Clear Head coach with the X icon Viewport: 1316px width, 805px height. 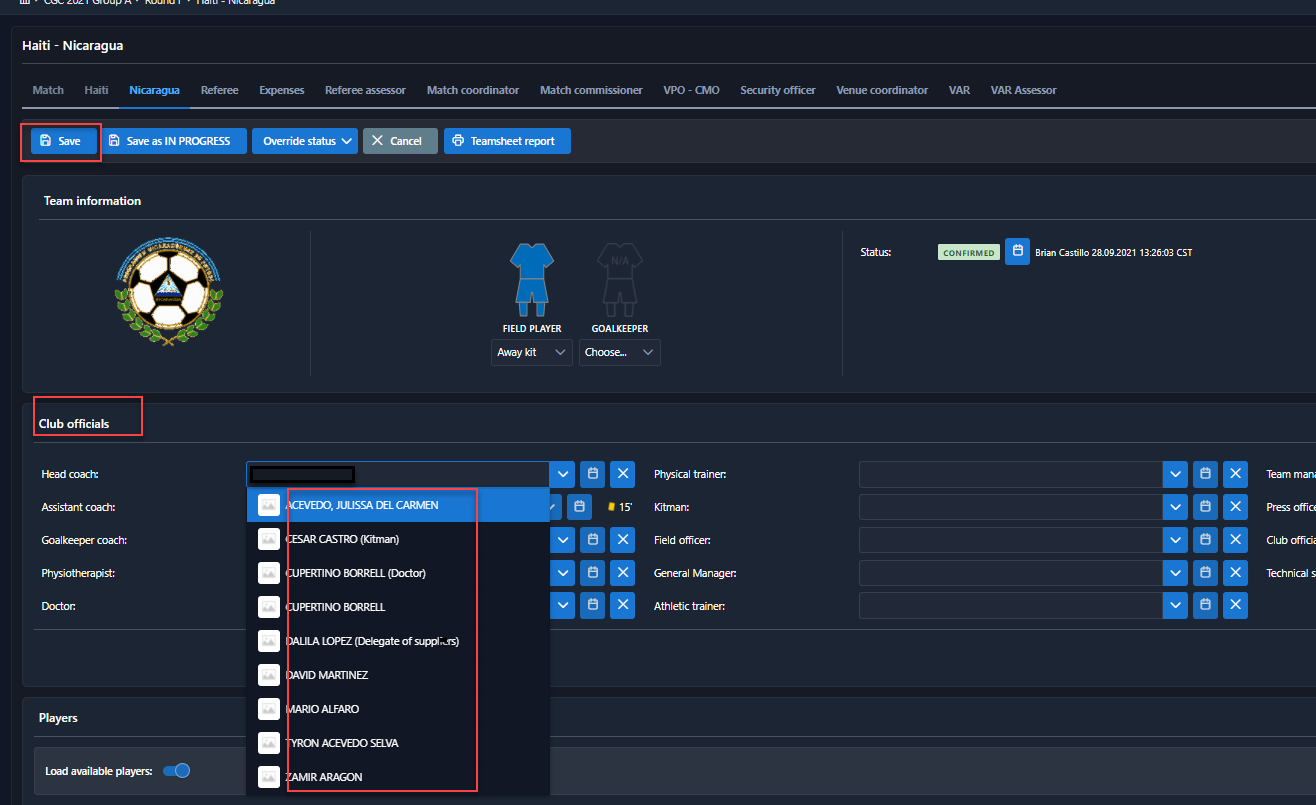click(623, 474)
